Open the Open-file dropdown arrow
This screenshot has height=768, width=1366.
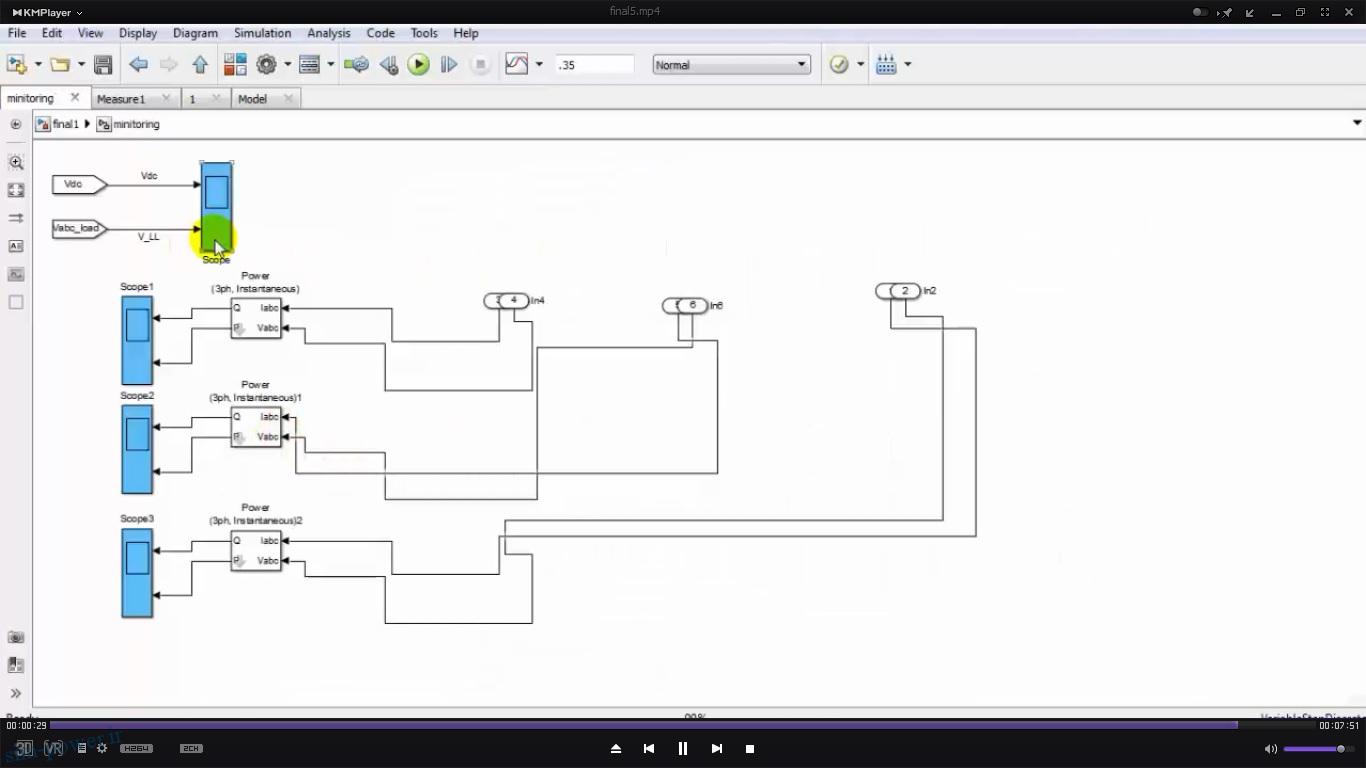(x=81, y=65)
